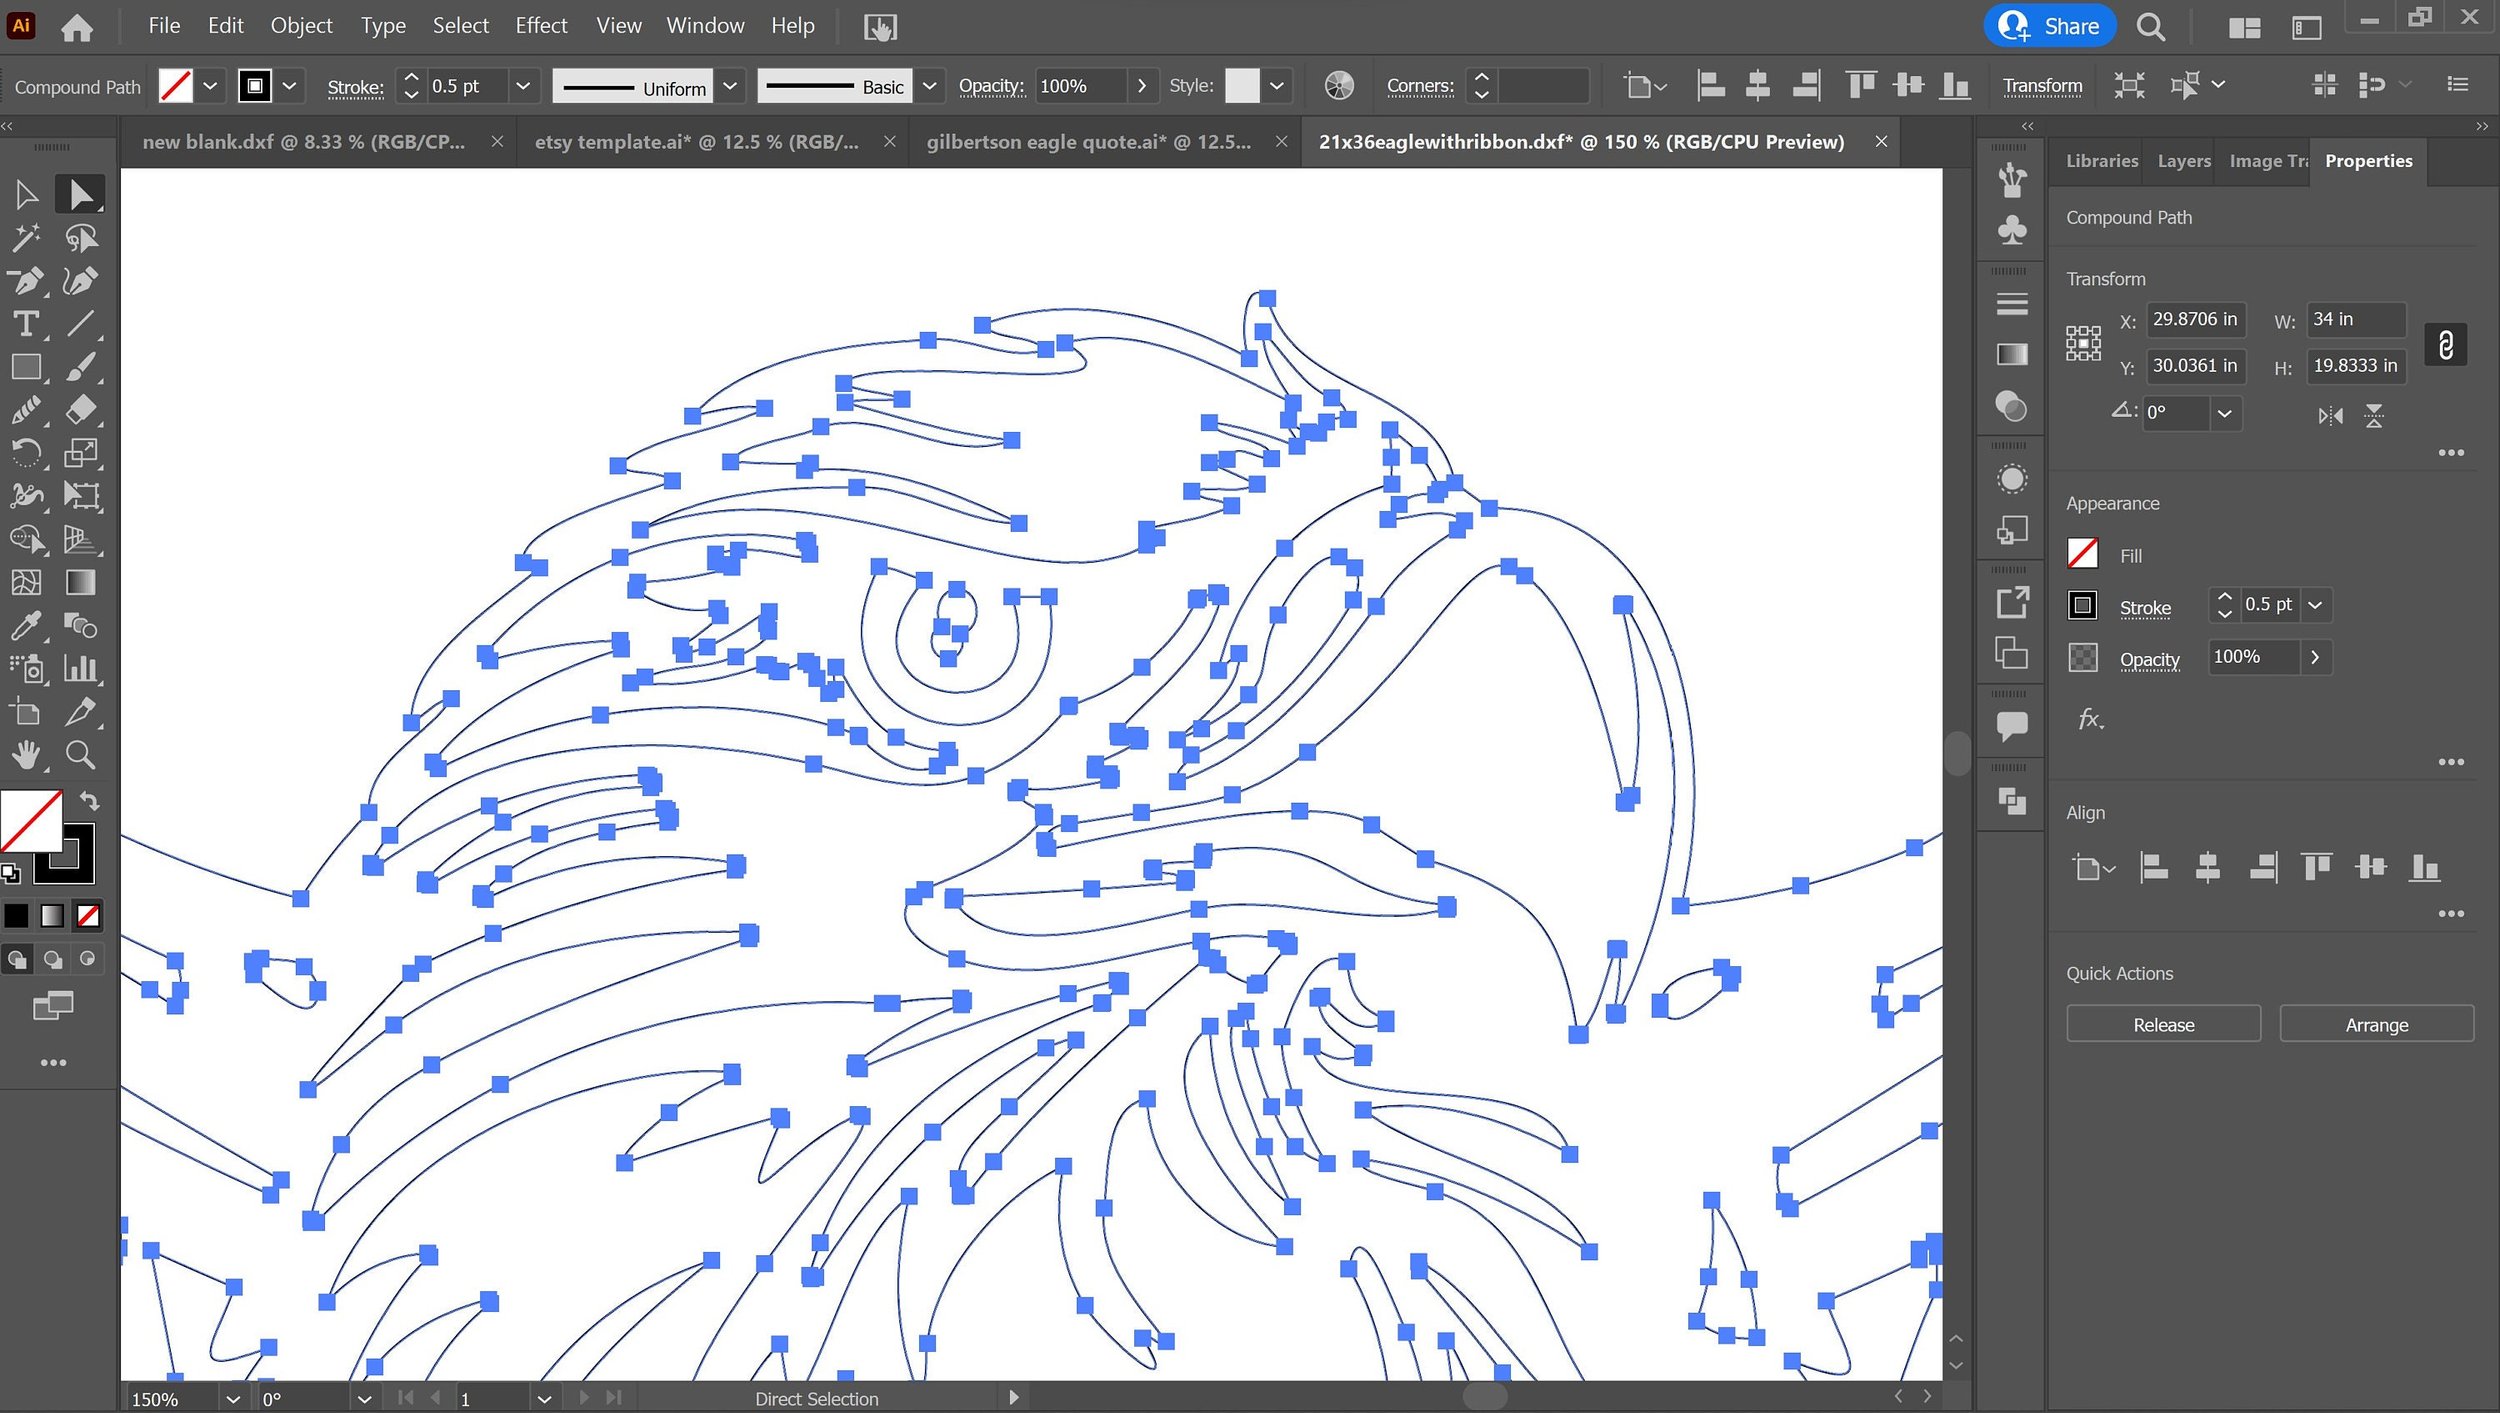Open Basic brush definition dropdown

(929, 86)
